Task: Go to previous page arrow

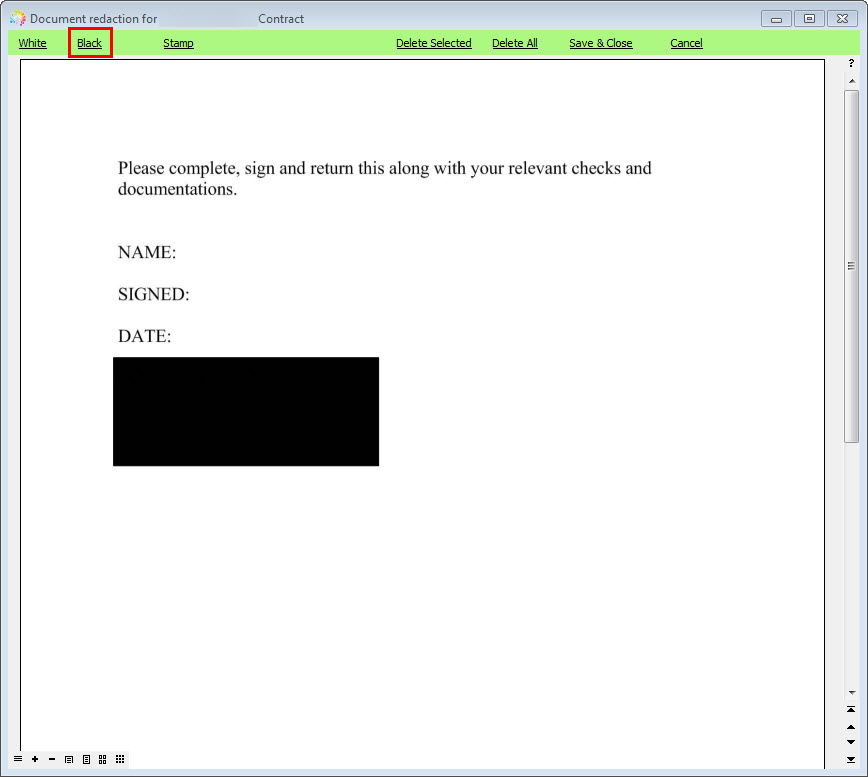Action: coord(851,727)
